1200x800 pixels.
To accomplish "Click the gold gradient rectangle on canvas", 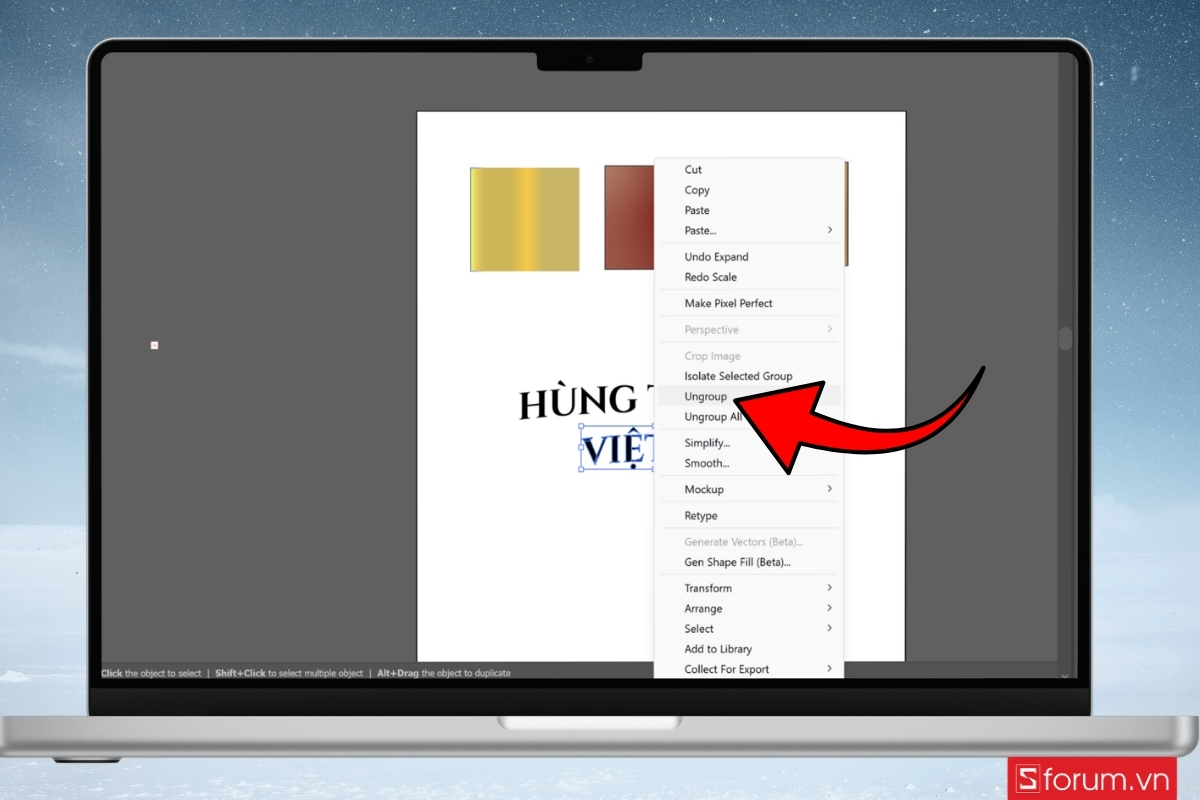I will (524, 219).
